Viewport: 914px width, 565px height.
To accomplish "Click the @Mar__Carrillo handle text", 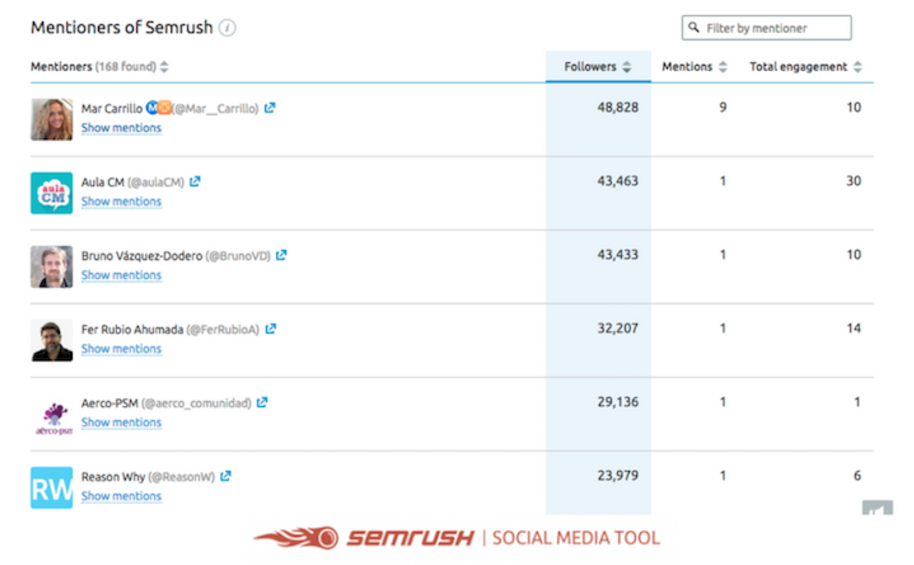I will point(215,108).
